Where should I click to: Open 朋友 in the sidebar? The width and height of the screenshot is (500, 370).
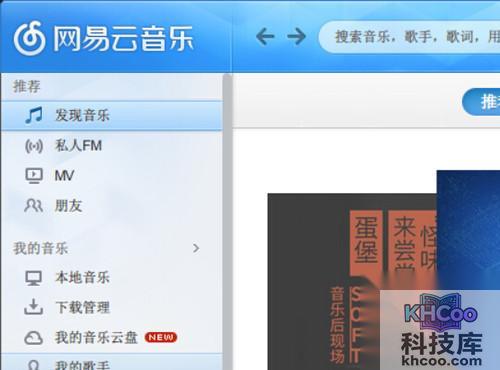click(x=112, y=206)
